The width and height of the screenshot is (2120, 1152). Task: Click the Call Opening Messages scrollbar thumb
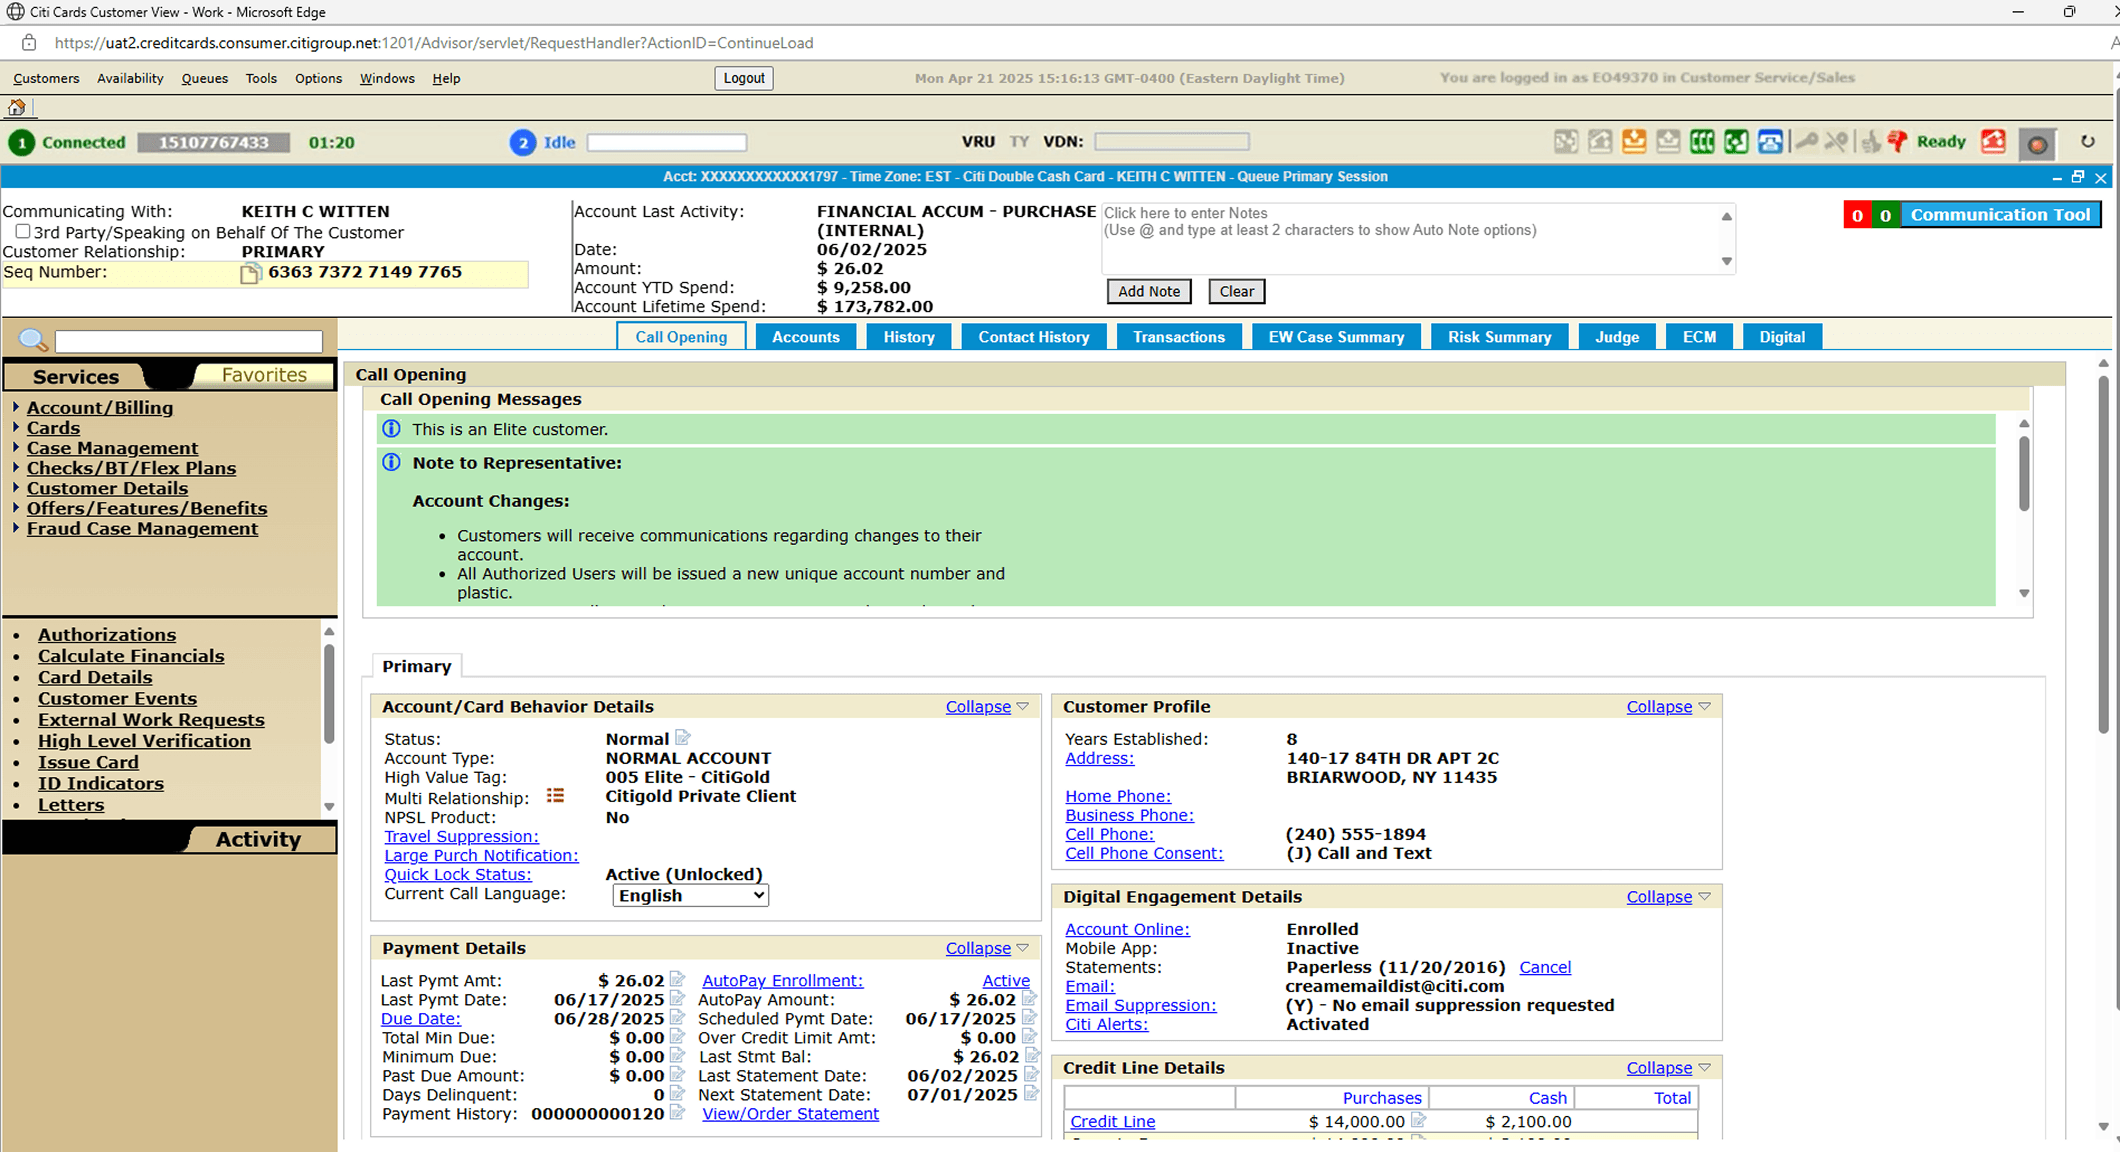[2024, 474]
